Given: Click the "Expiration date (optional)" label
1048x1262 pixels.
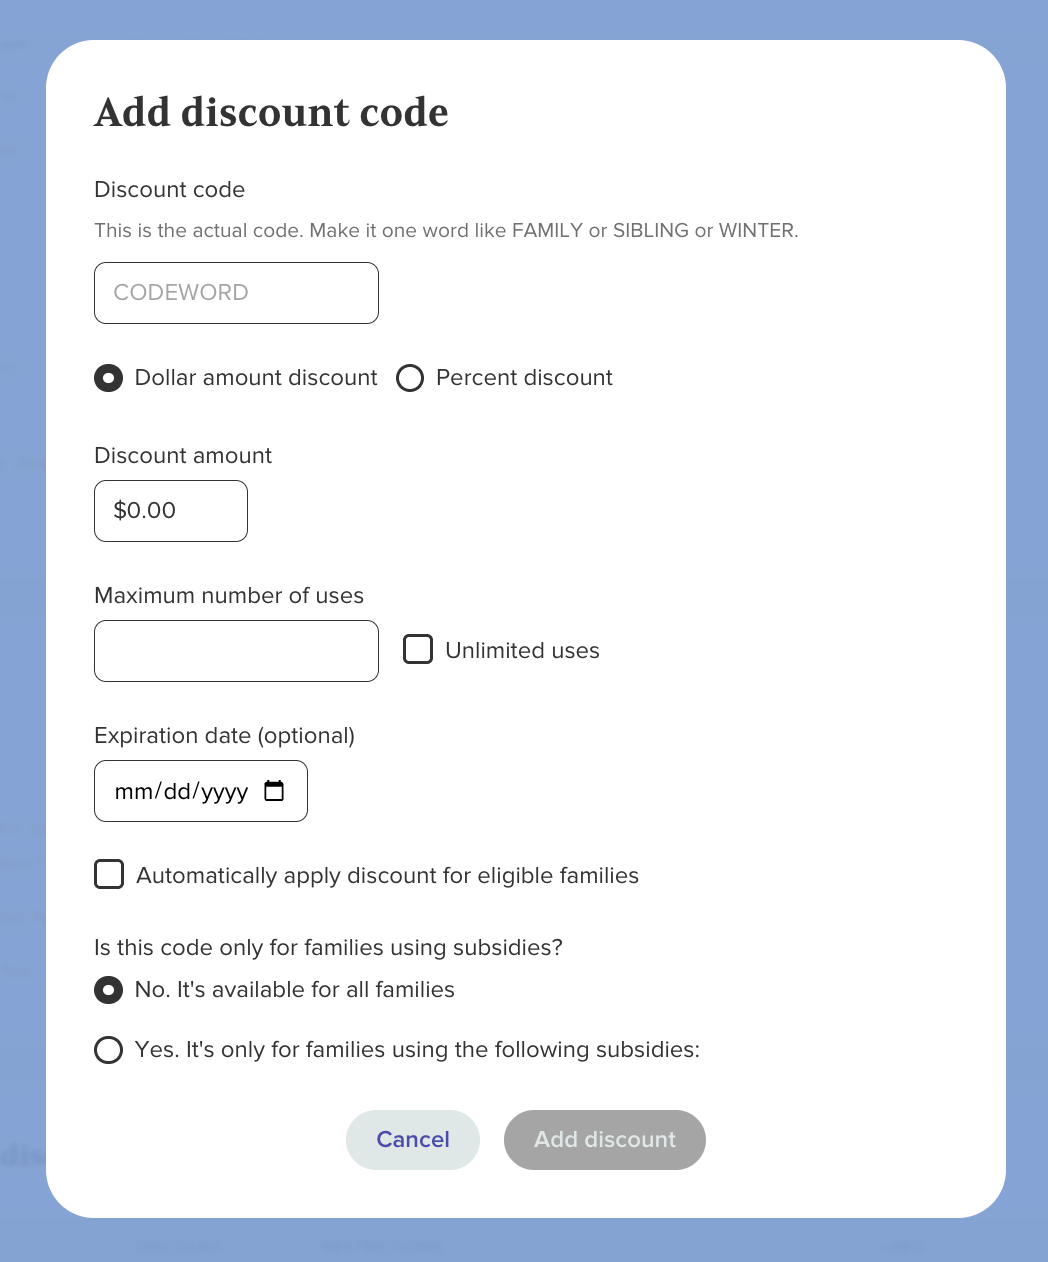Looking at the screenshot, I should click(x=224, y=735).
